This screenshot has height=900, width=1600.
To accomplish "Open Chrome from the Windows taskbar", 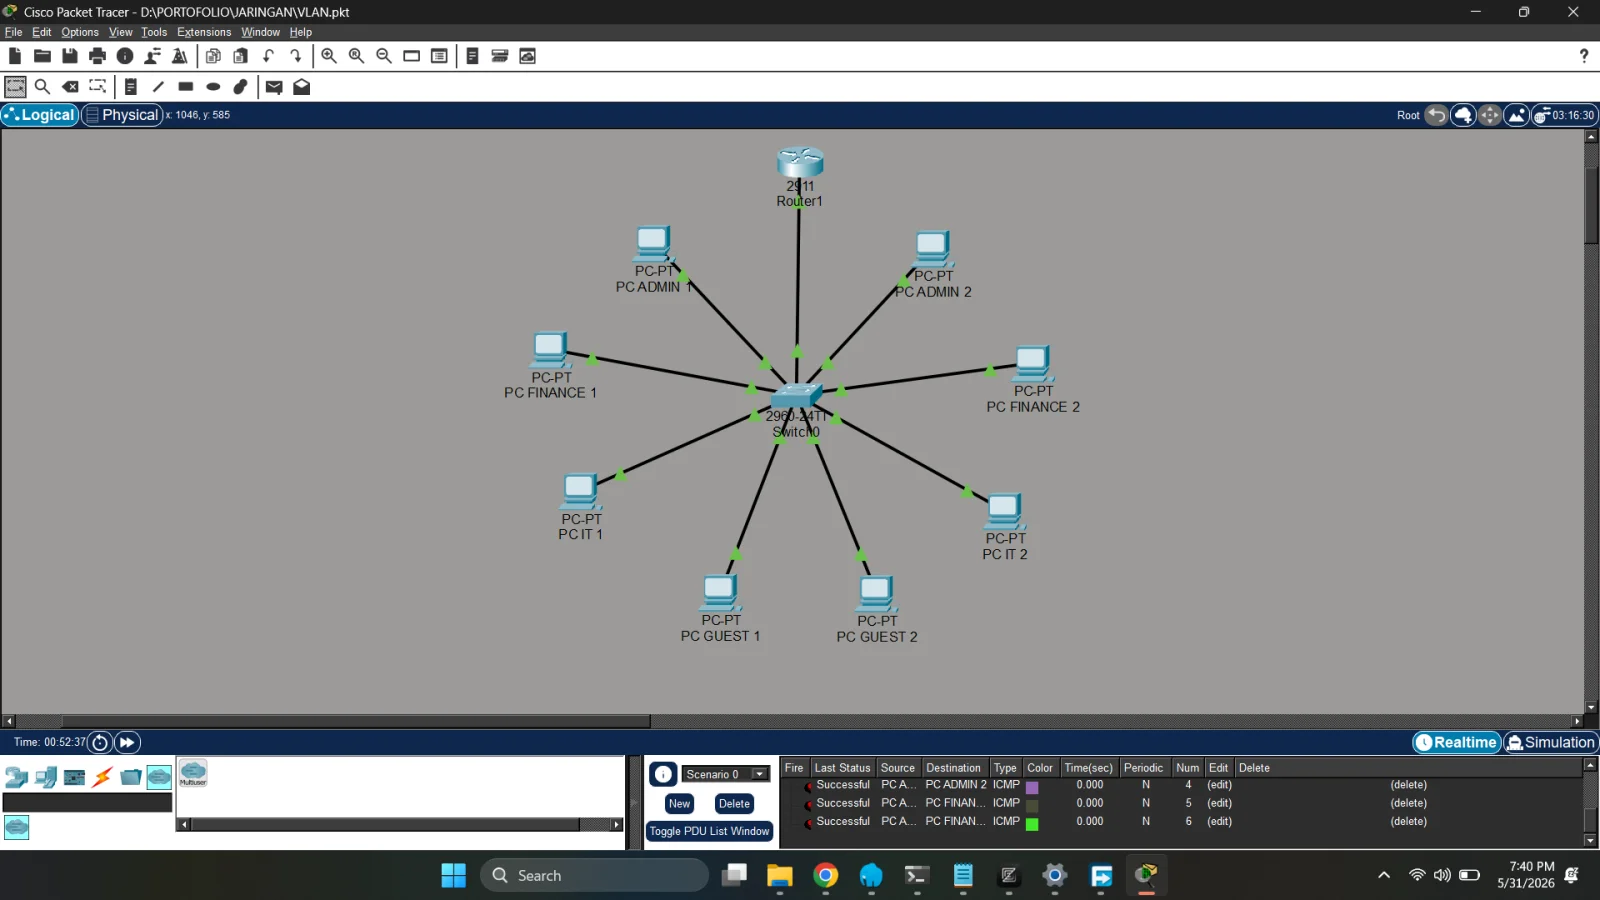I will [x=825, y=875].
